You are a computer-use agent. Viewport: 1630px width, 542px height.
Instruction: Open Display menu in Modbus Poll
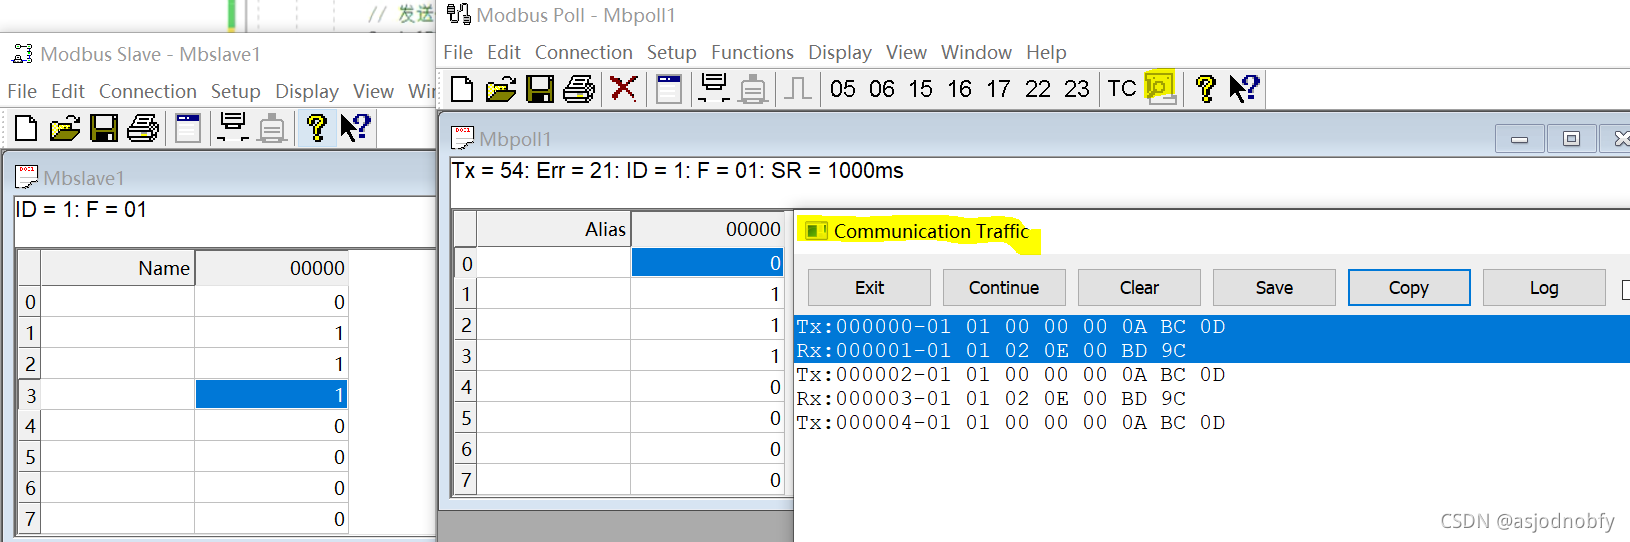click(840, 52)
